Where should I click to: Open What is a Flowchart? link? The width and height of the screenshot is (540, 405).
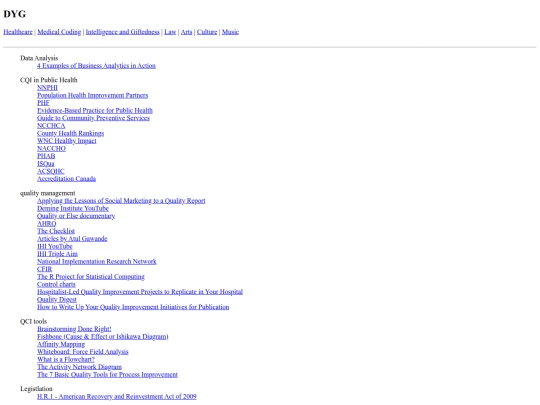66,359
